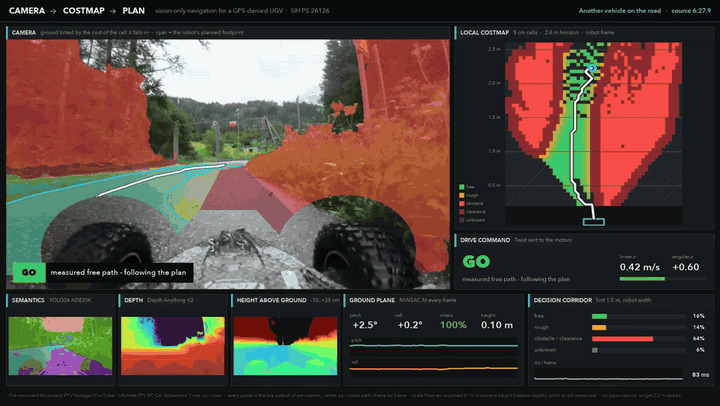The height and width of the screenshot is (406, 720).
Task: Click the white planned path in camera view
Action: [x=161, y=179]
